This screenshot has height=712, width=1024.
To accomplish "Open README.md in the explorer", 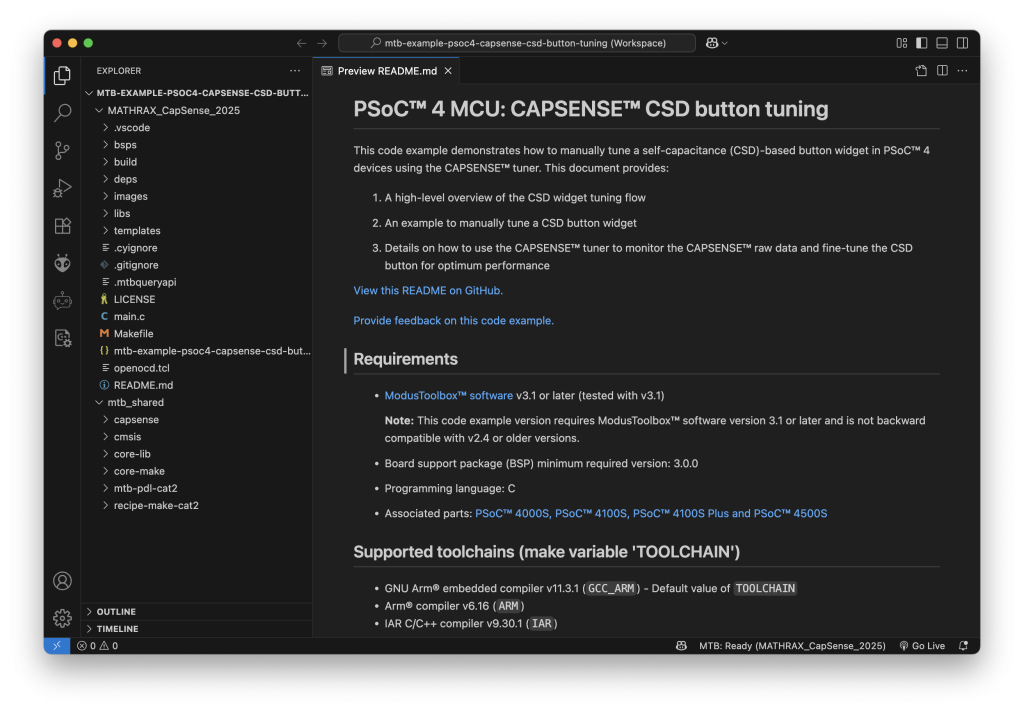I will click(x=197, y=385).
